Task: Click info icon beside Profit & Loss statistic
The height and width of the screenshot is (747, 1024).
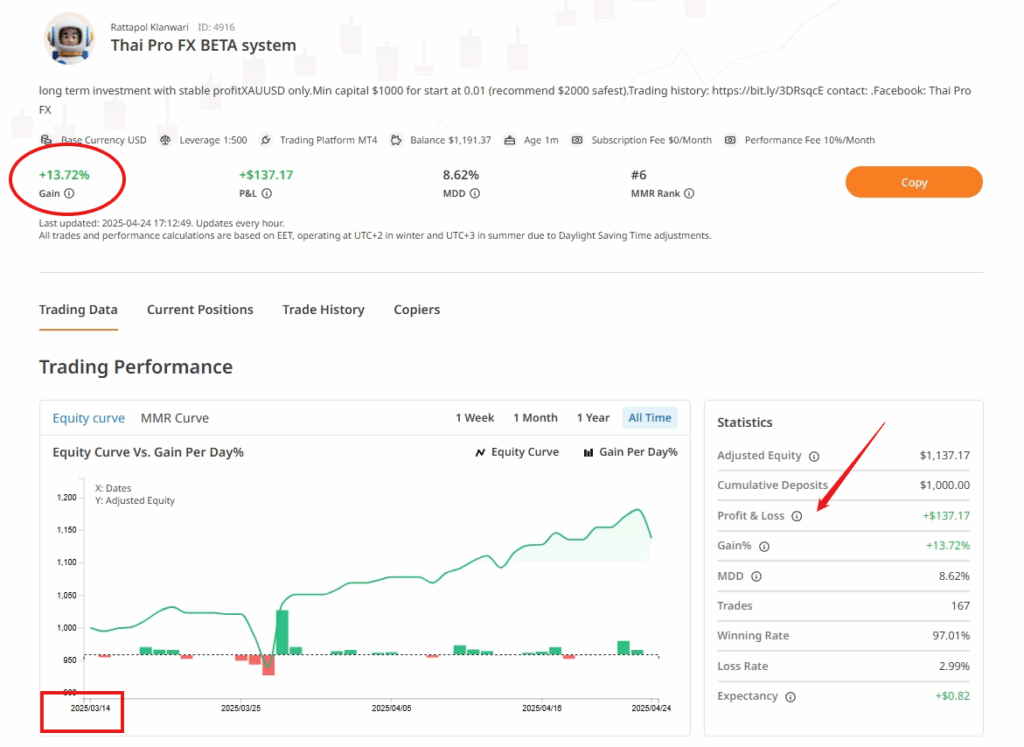Action: tap(797, 516)
